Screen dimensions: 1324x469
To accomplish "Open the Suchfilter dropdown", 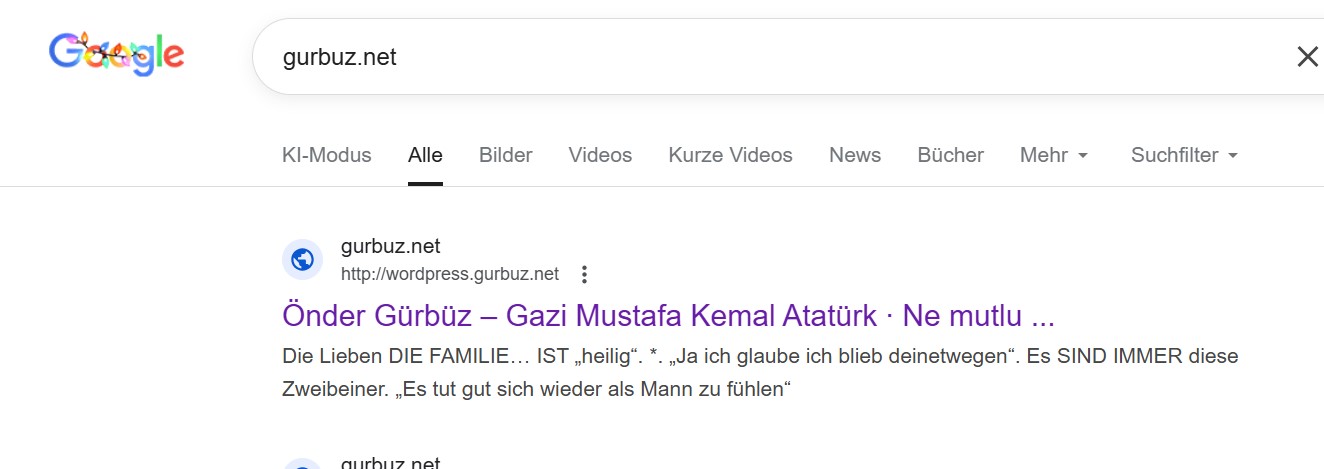I will point(1184,155).
